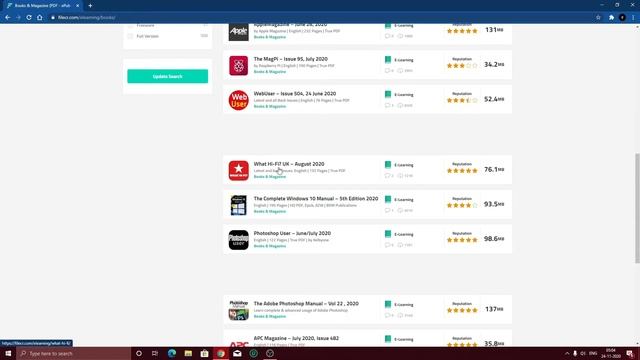The image size is (640, 360).
Task: Open Microsoft Store from the taskbar
Action: click(x=204, y=353)
